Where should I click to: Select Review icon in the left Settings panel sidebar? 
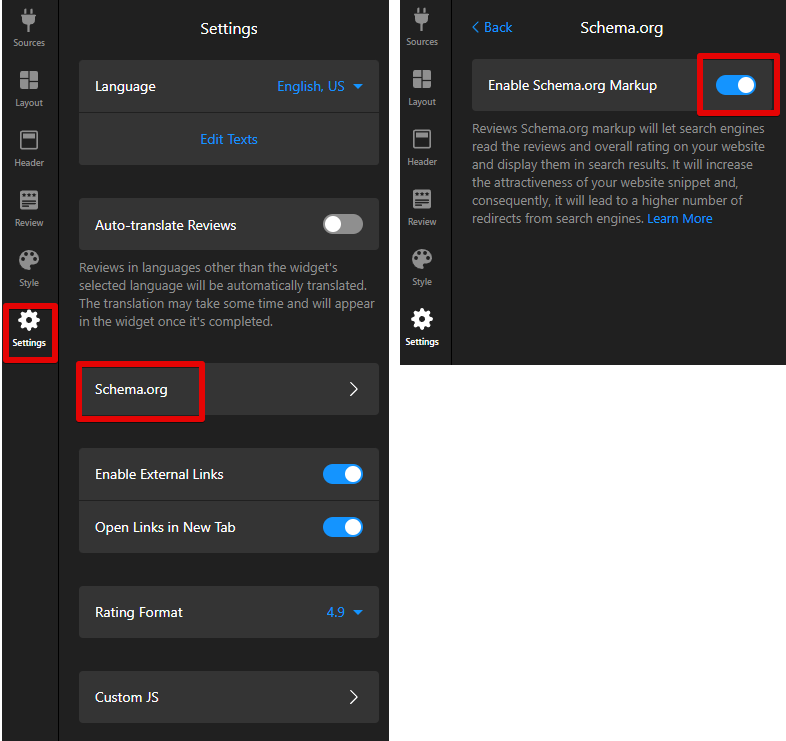[x=29, y=208]
